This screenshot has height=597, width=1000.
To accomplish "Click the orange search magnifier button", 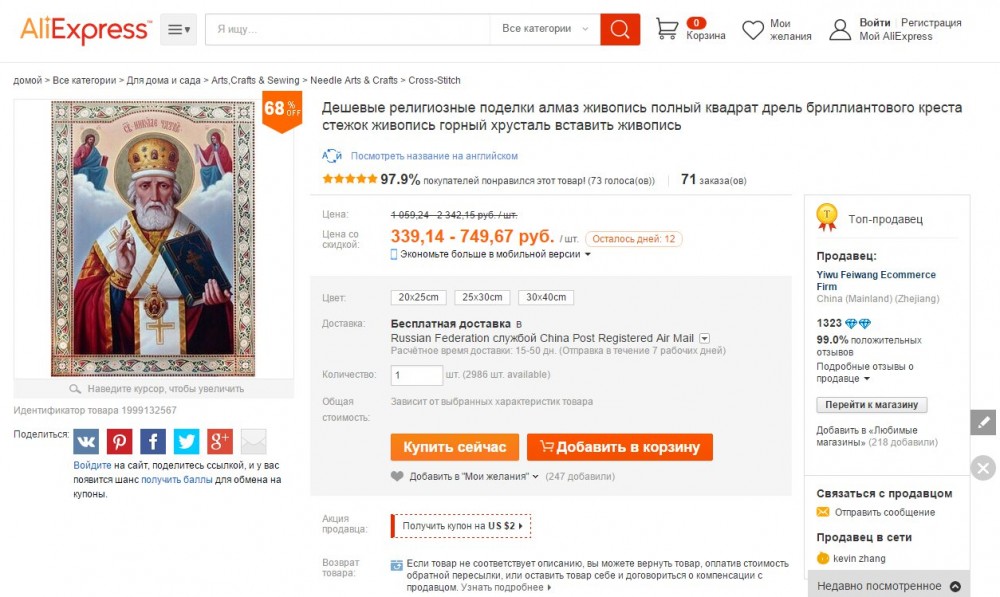I will click(x=620, y=29).
